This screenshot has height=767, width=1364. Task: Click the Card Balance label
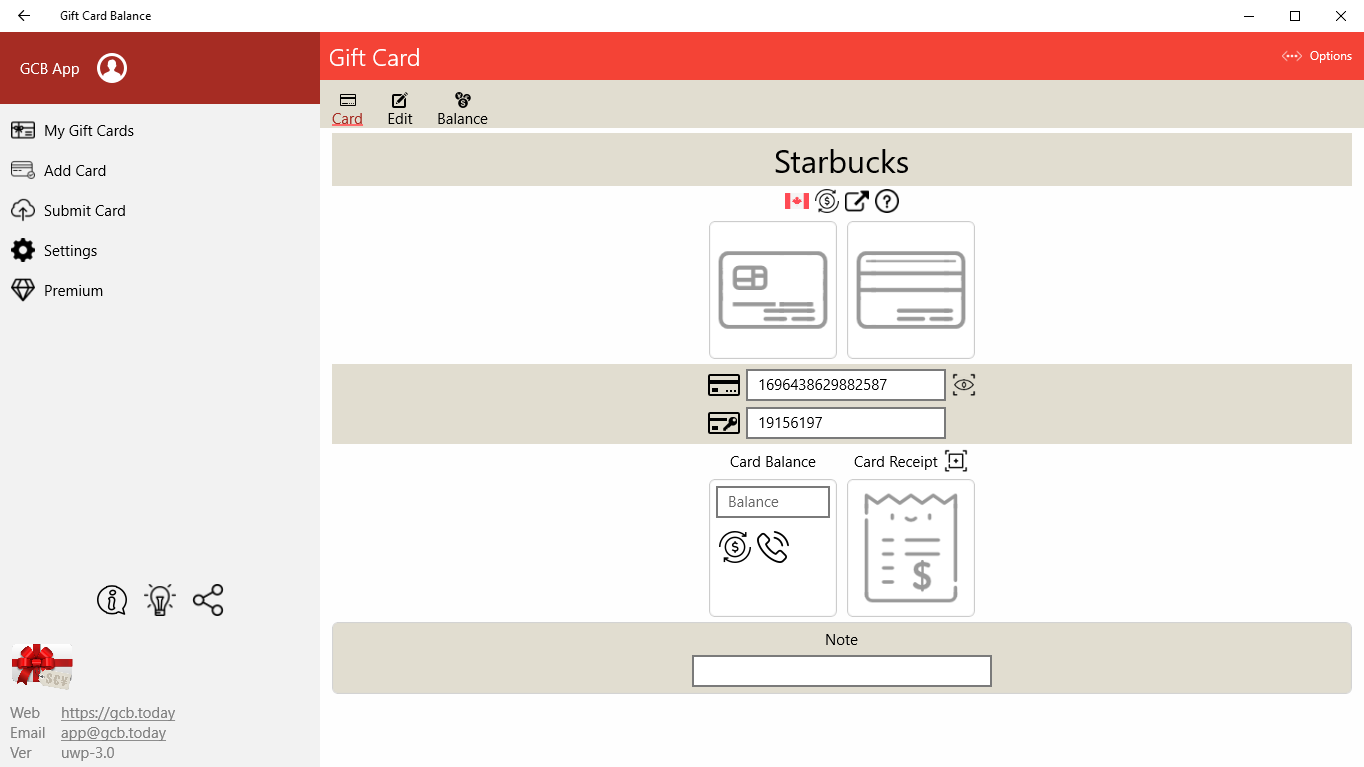(x=773, y=462)
